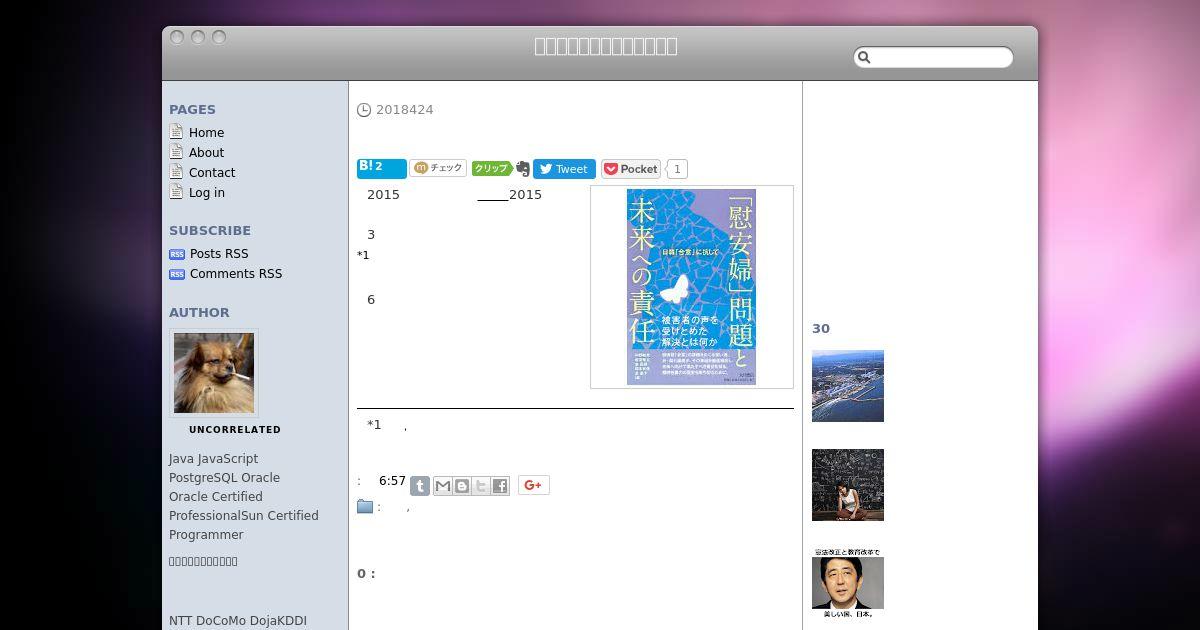The width and height of the screenshot is (1200, 630).
Task: Click the clock icon beside the date
Action: [x=364, y=110]
